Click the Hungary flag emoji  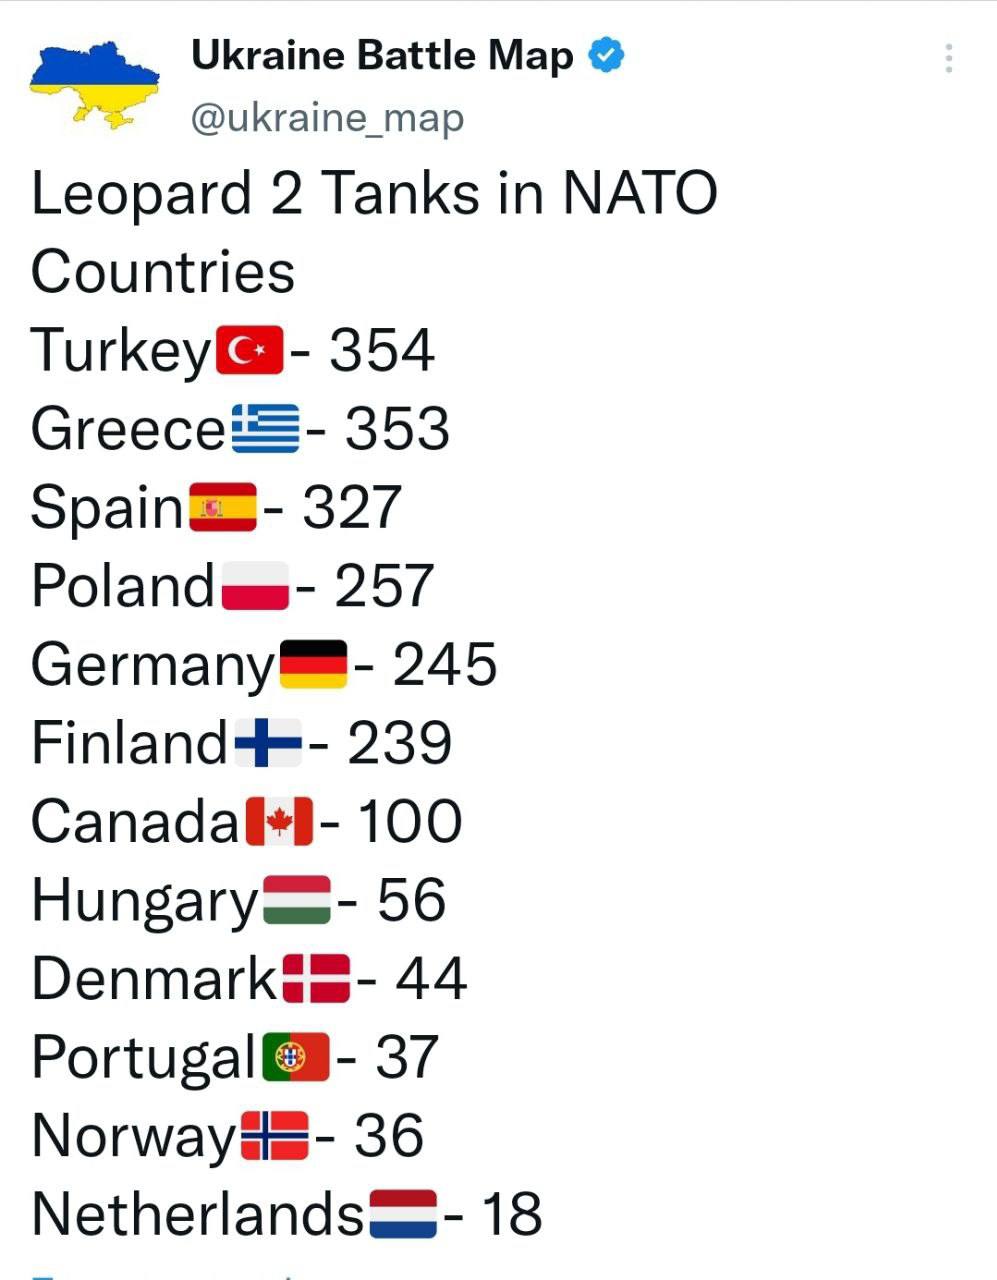tap(296, 900)
